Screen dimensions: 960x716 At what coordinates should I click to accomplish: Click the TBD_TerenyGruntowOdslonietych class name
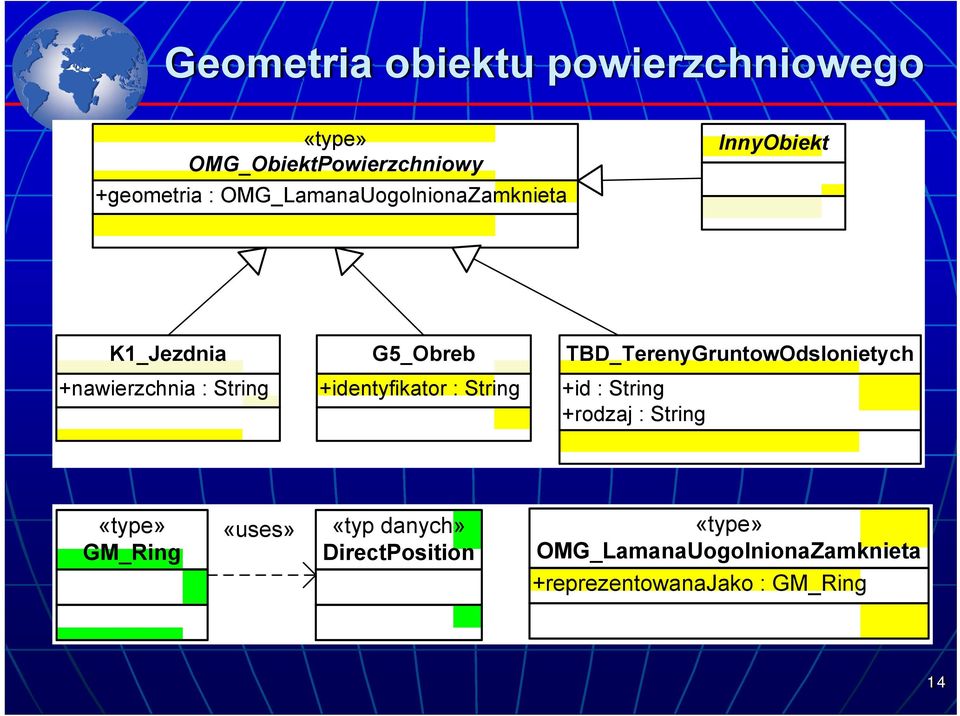pyautogui.click(x=740, y=353)
